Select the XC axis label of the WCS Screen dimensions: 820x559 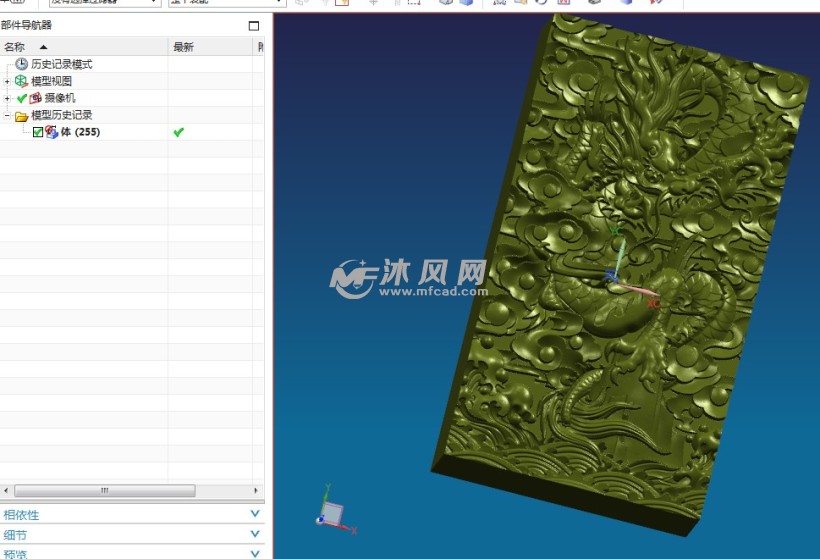point(653,303)
